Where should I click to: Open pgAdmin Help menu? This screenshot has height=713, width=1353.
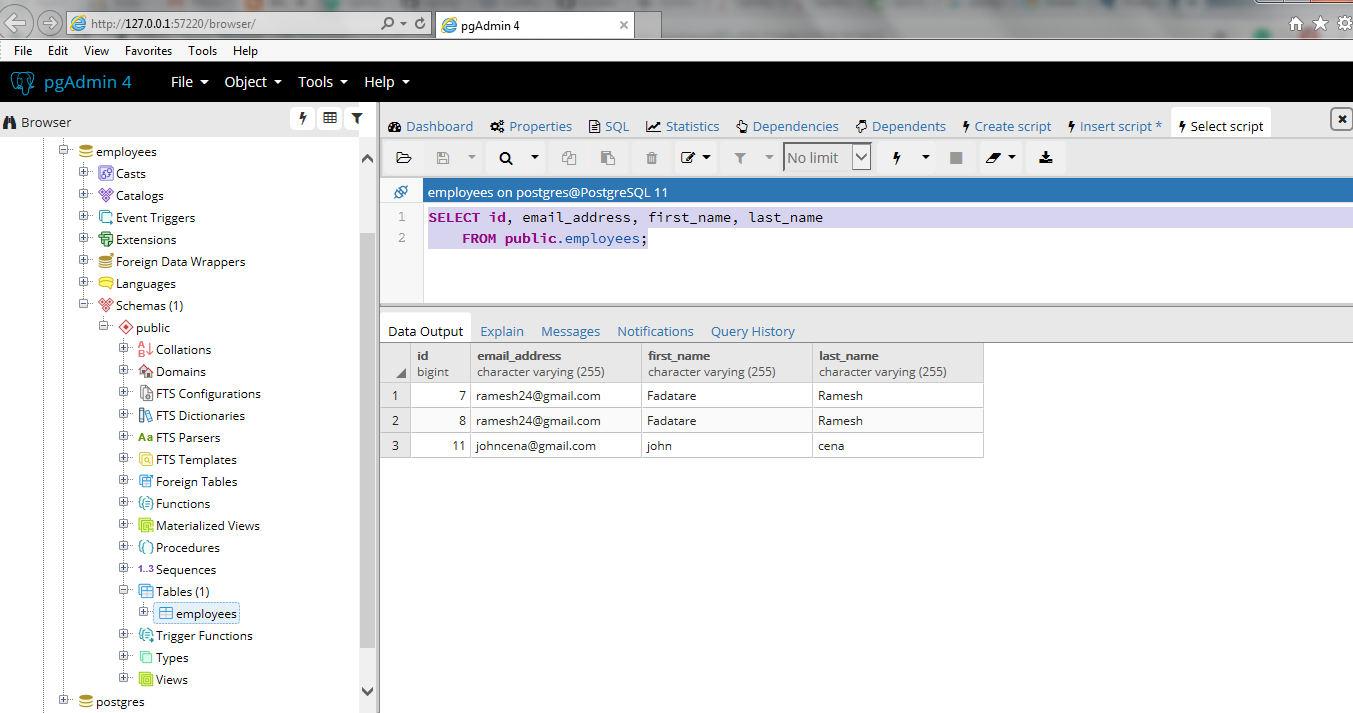pos(387,82)
